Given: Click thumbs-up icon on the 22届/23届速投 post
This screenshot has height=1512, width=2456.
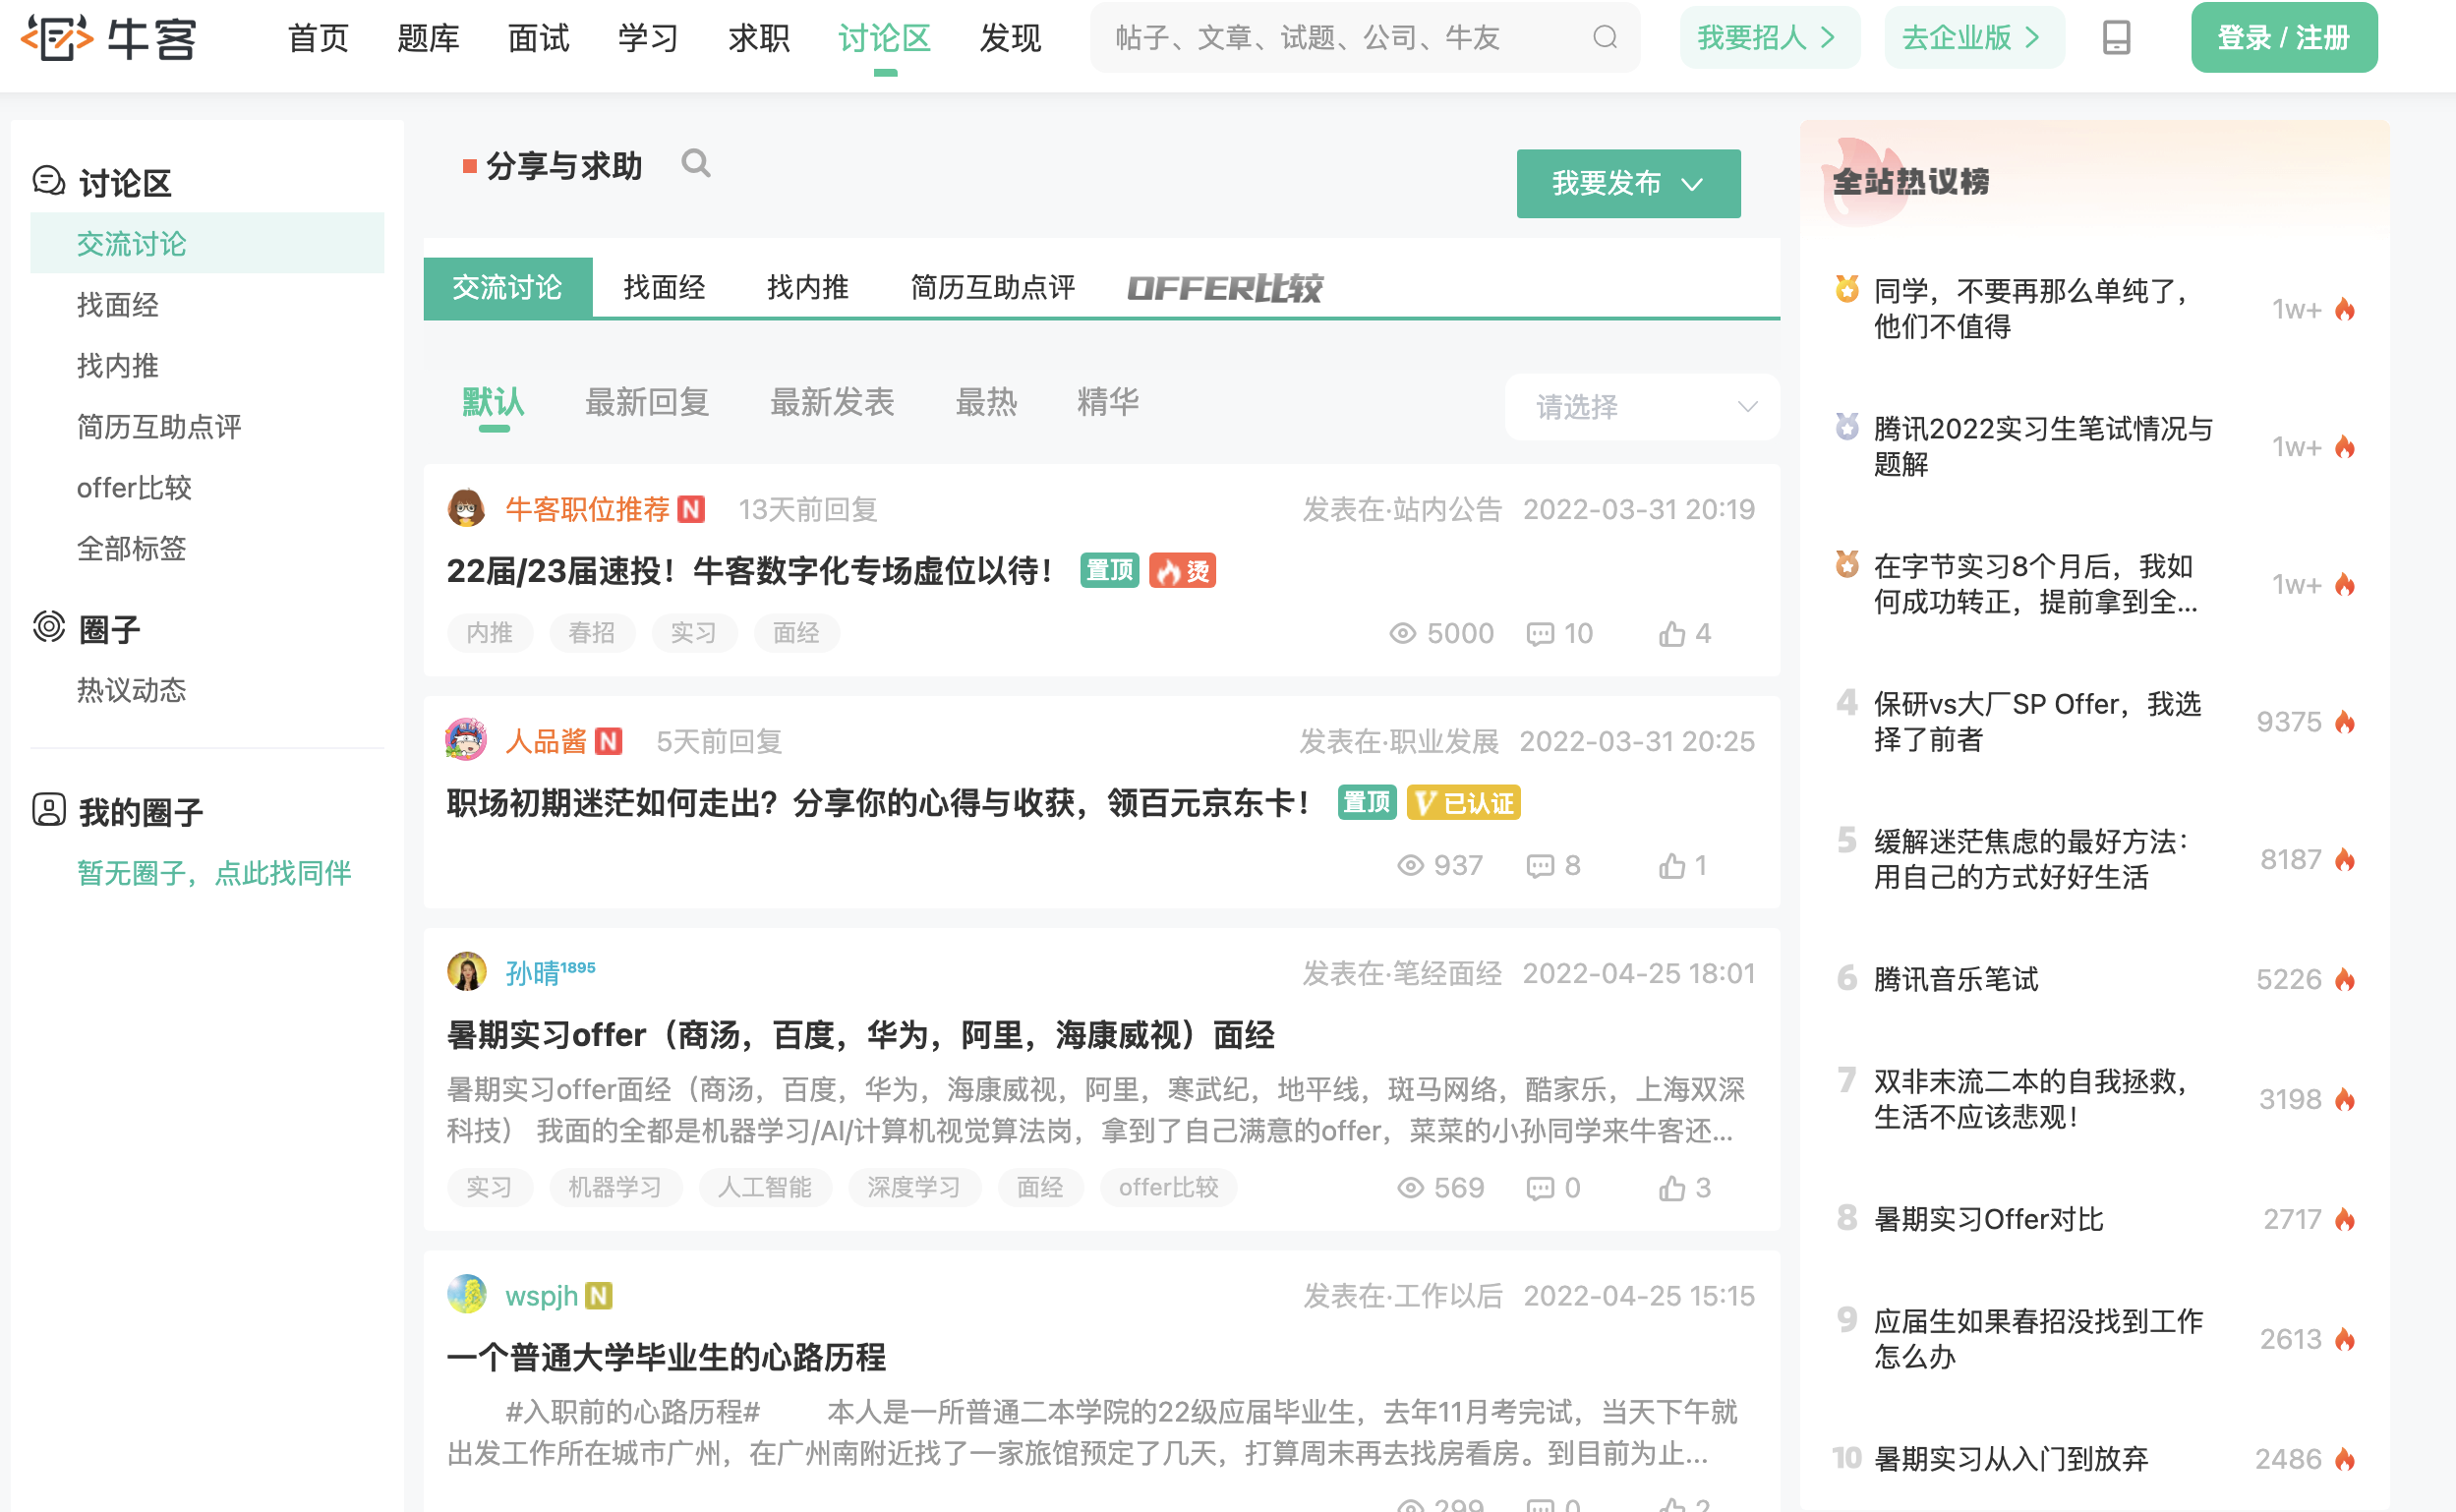Looking at the screenshot, I should point(1671,634).
